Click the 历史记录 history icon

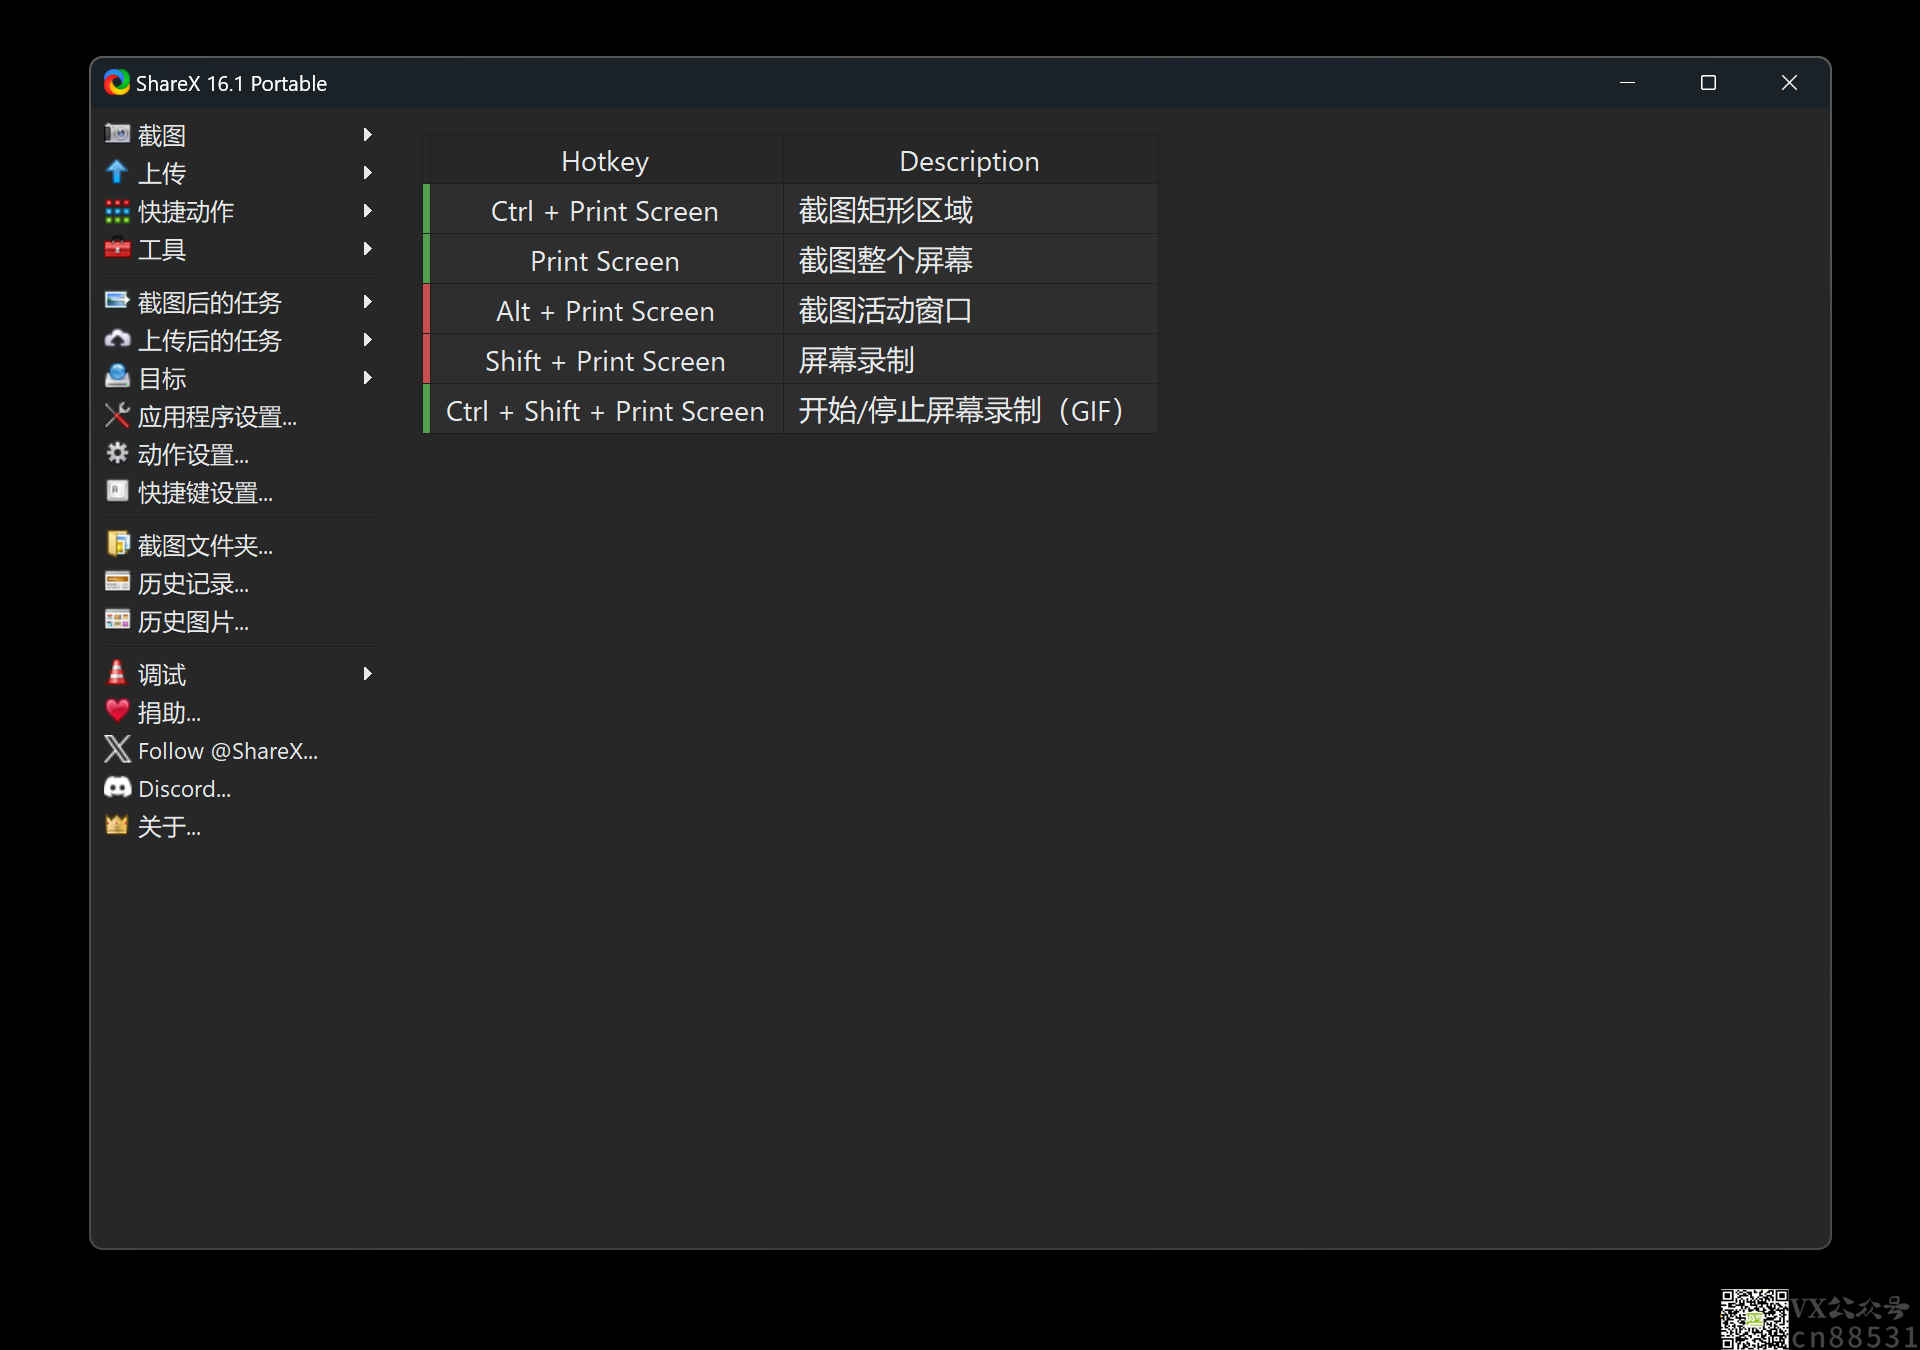pyautogui.click(x=117, y=582)
